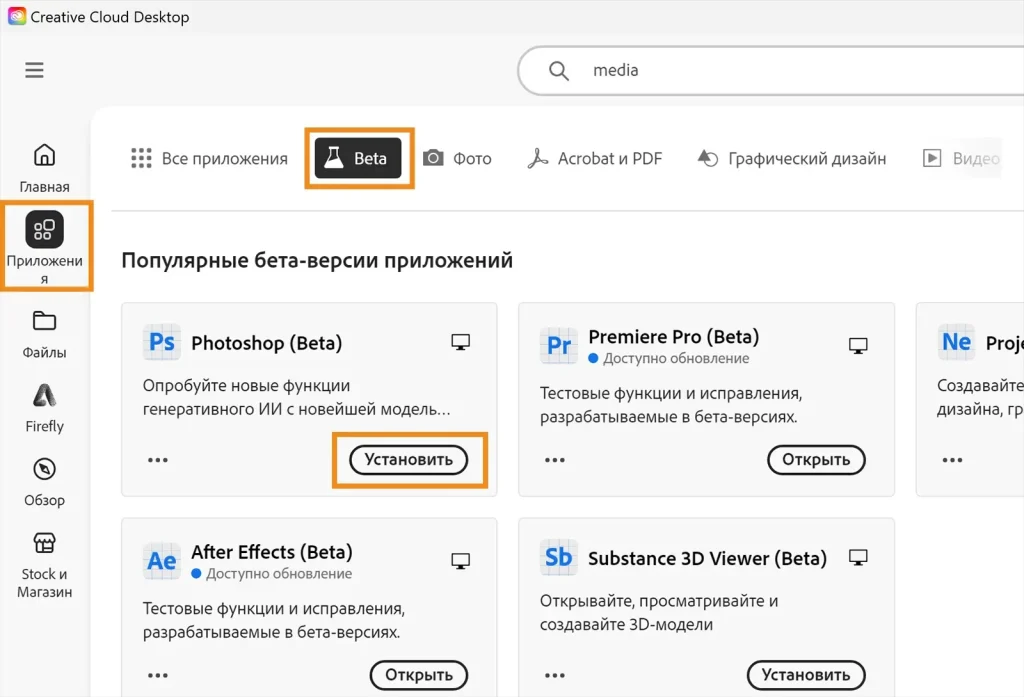
Task: Open Premiere Pro (Beta) more options menu
Action: pyautogui.click(x=555, y=460)
